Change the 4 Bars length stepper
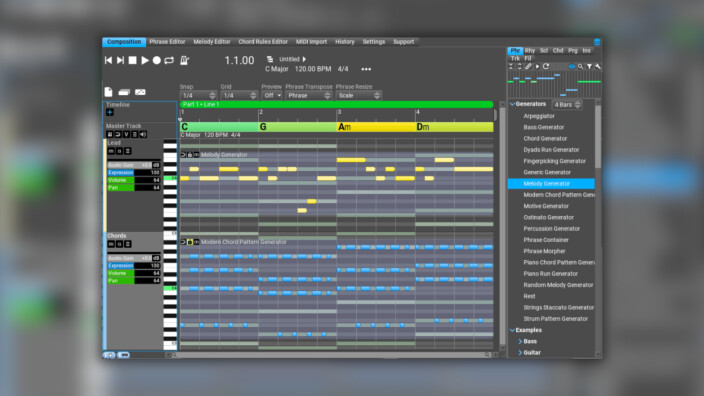This screenshot has height=396, width=704. (x=578, y=105)
